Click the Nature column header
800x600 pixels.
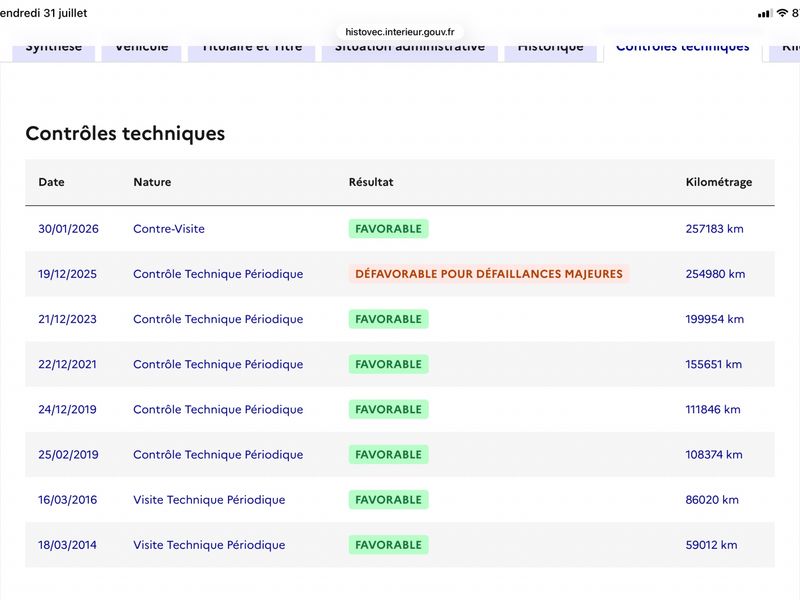pyautogui.click(x=152, y=182)
